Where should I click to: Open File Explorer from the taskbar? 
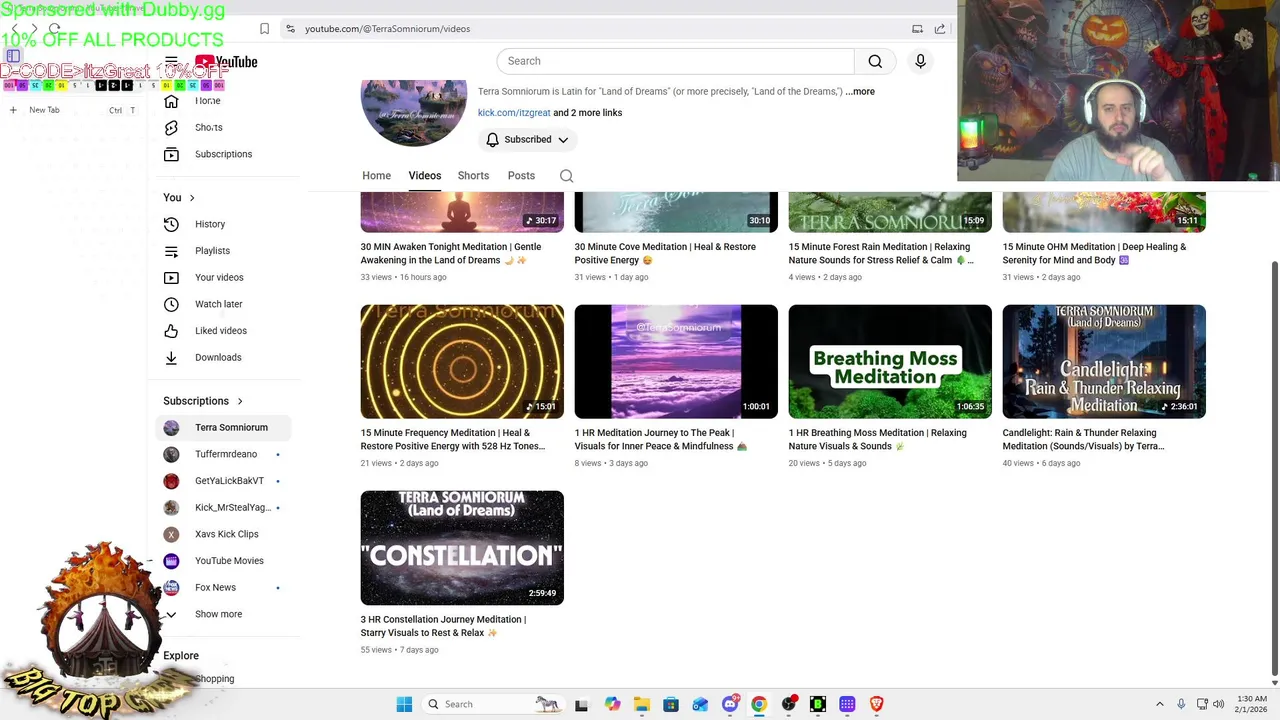642,704
